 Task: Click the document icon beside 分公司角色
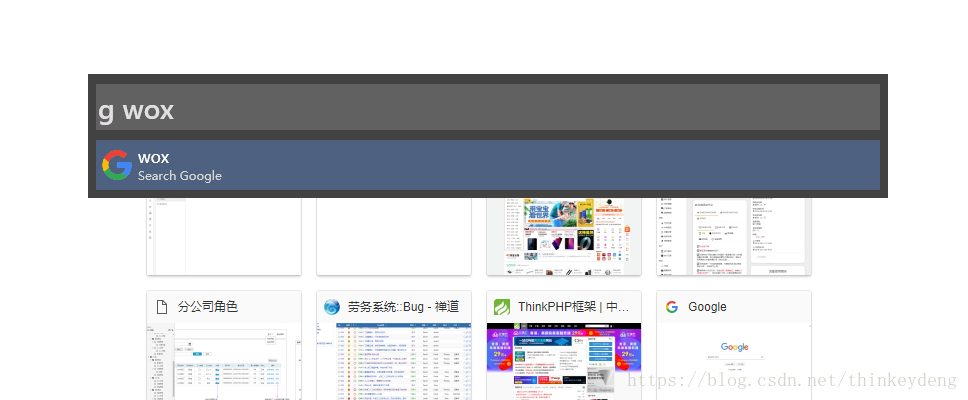[162, 307]
